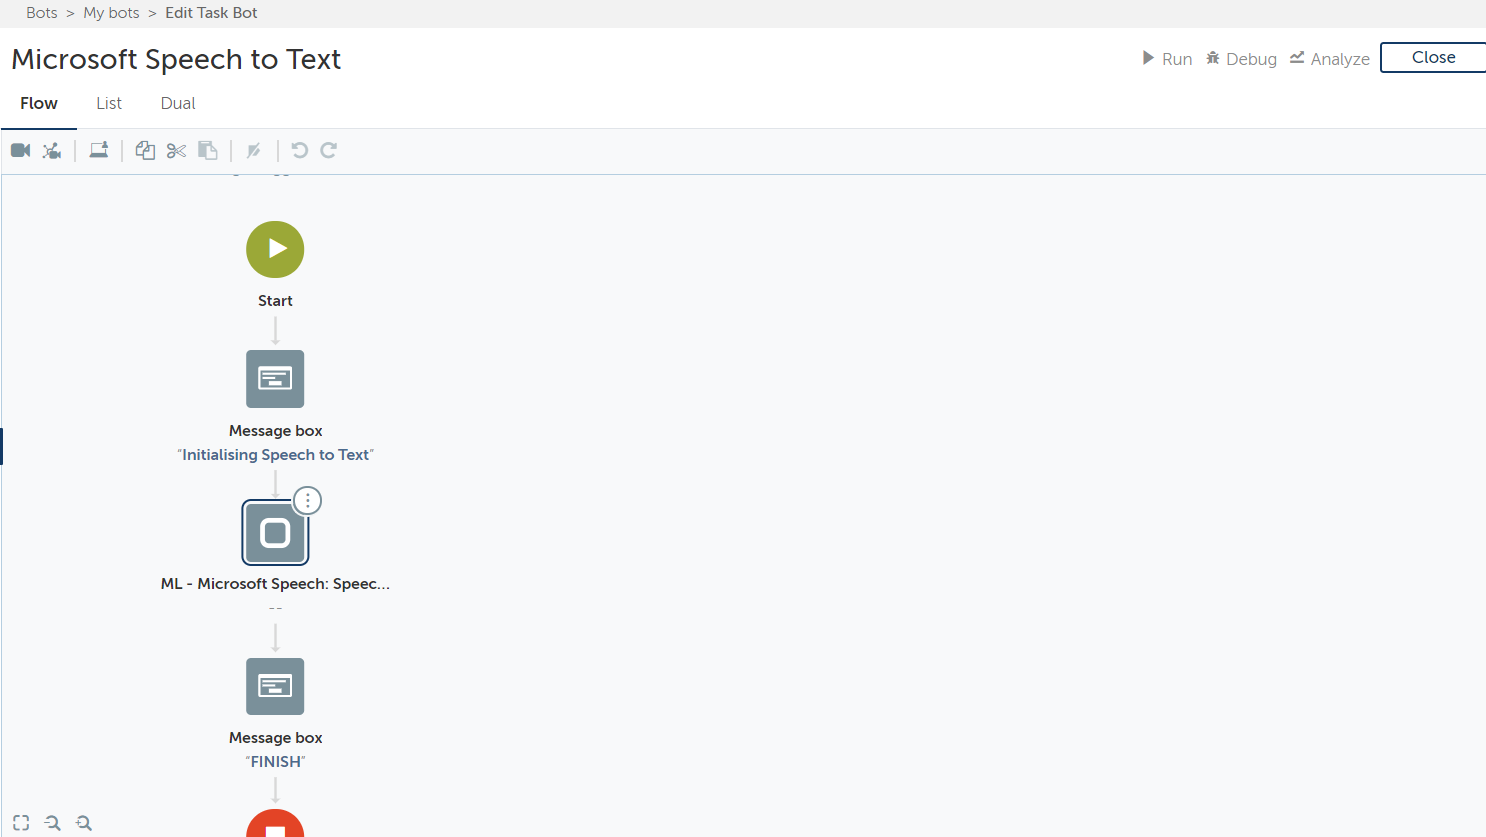1486x837 pixels.
Task: Switch to the Dual view tab
Action: pos(178,103)
